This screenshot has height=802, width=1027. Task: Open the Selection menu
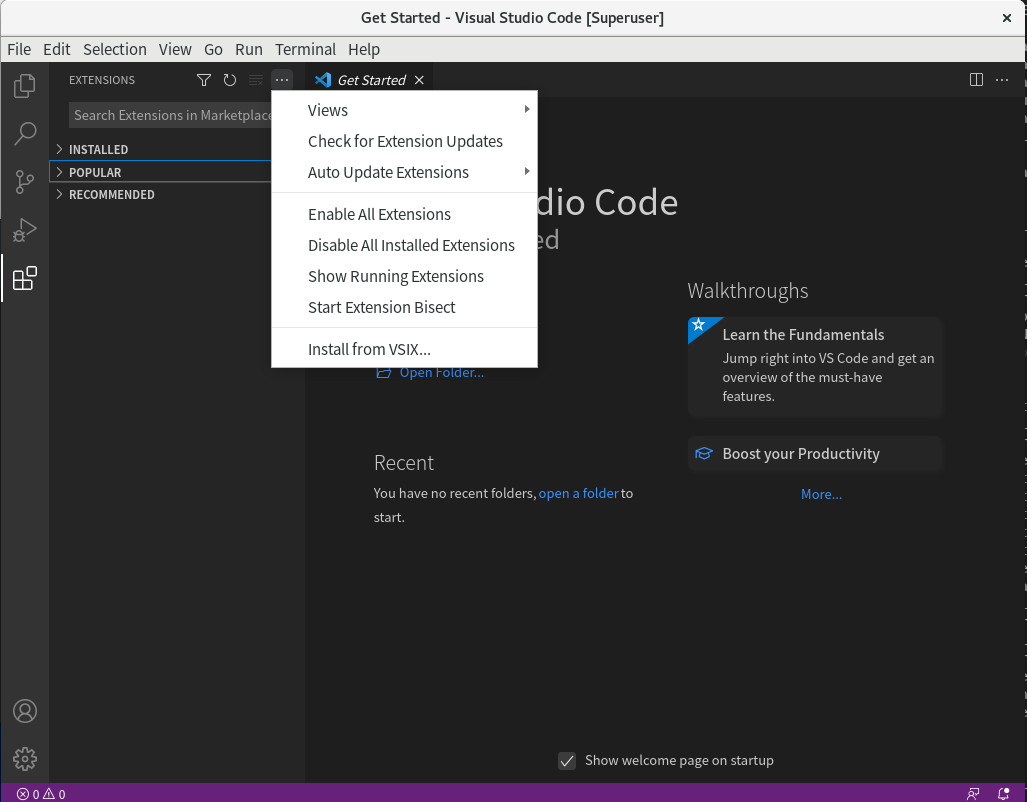115,50
